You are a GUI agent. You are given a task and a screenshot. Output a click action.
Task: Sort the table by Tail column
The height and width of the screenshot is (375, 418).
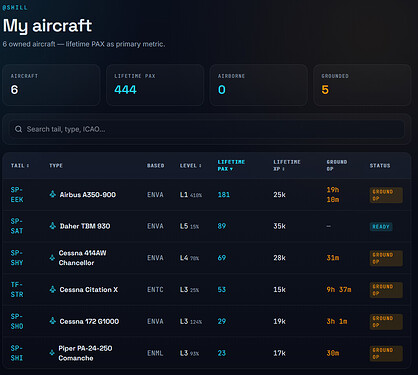(20, 166)
